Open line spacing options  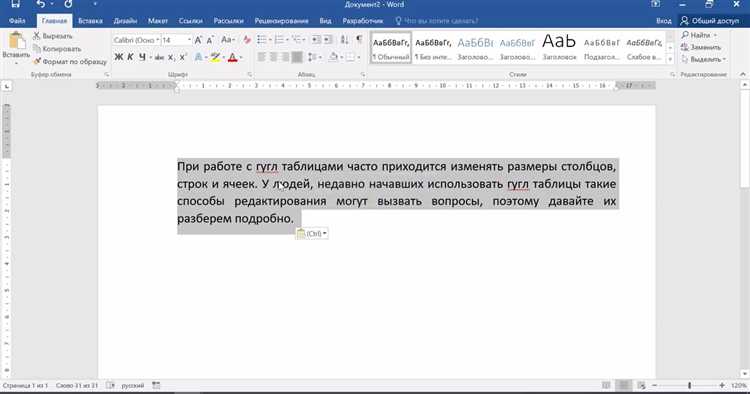pos(312,57)
